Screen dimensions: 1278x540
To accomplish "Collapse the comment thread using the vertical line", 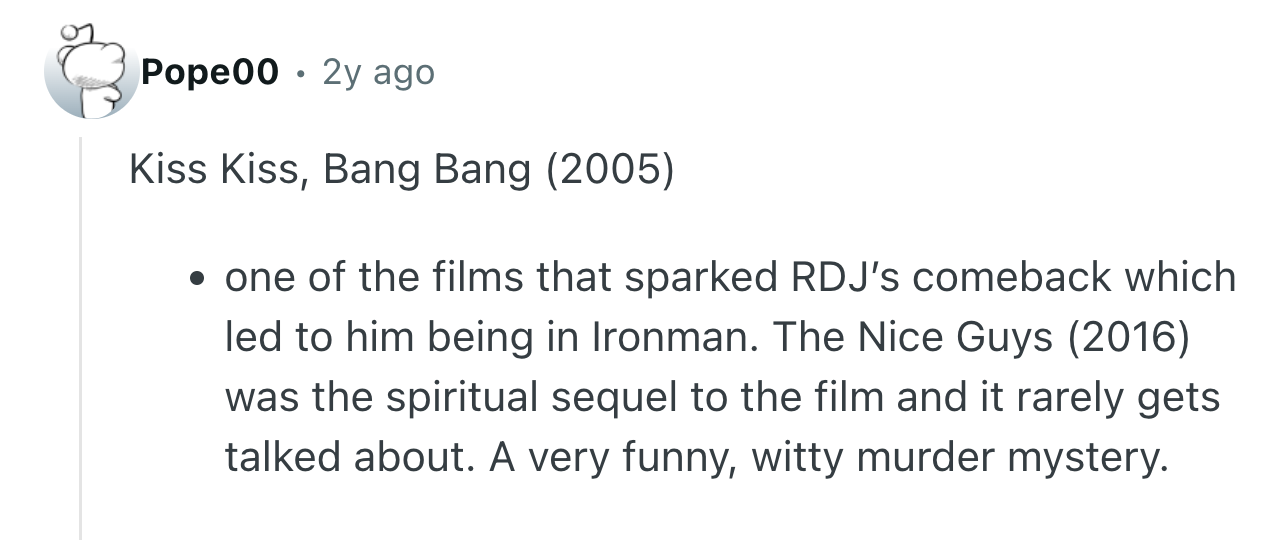I will click(x=81, y=340).
